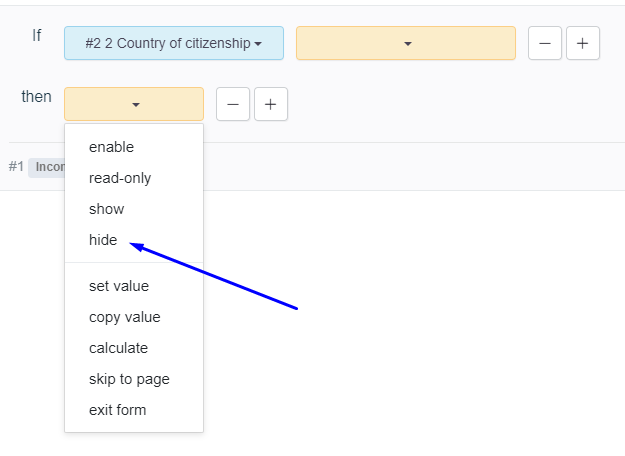Expand the empty condition dropdown in If row
Screen dimensions: 625x456
(406, 44)
